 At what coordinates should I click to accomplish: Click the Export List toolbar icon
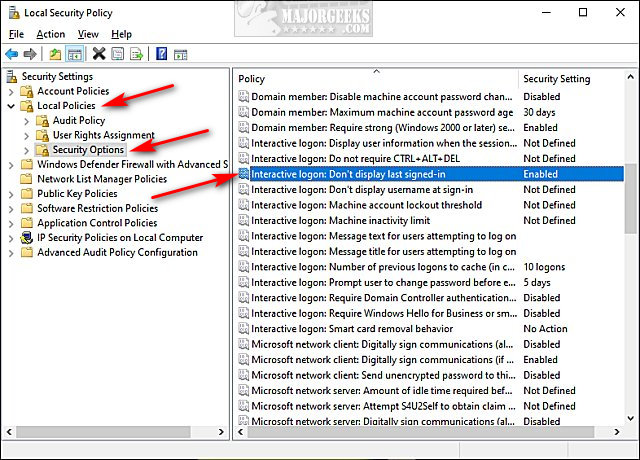pos(136,54)
